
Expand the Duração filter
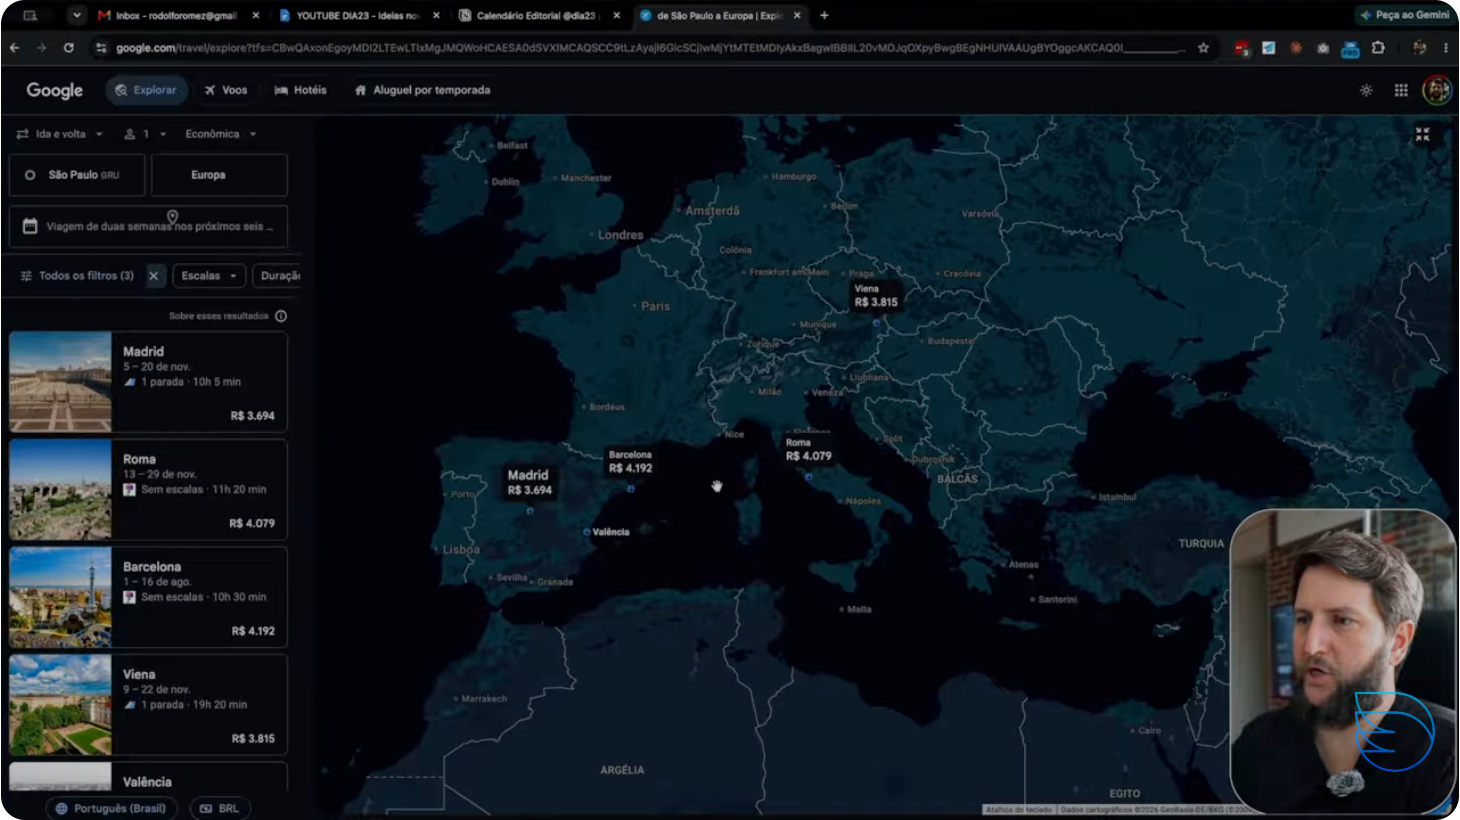pos(277,276)
